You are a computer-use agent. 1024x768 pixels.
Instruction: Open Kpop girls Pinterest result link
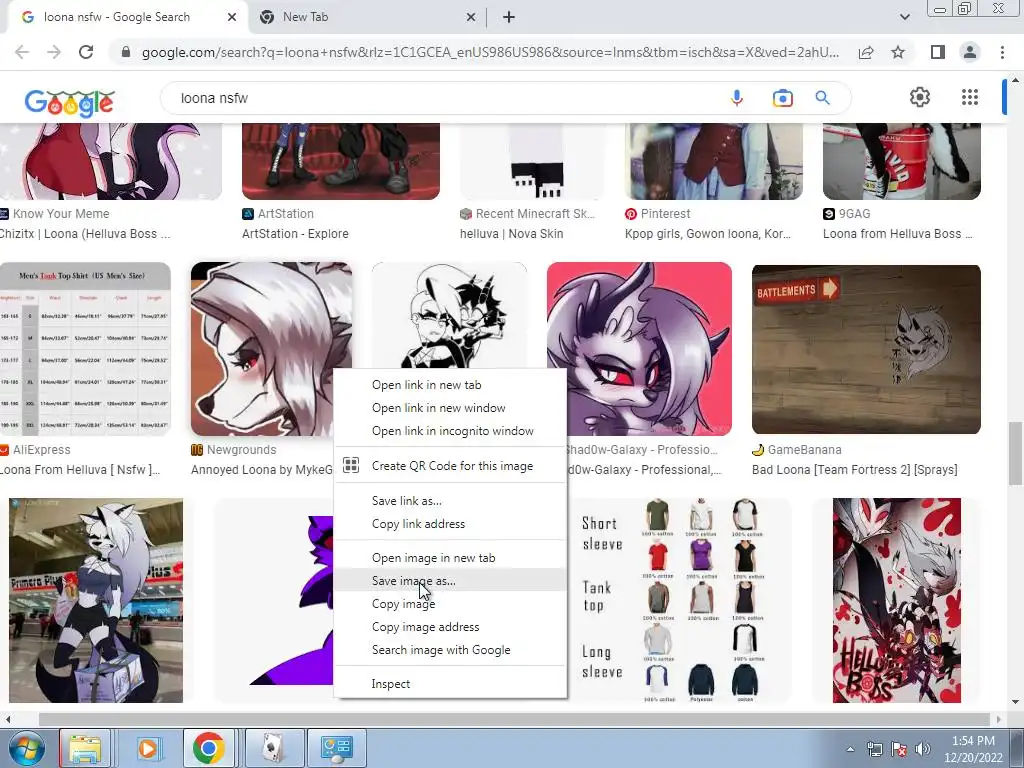(x=707, y=234)
